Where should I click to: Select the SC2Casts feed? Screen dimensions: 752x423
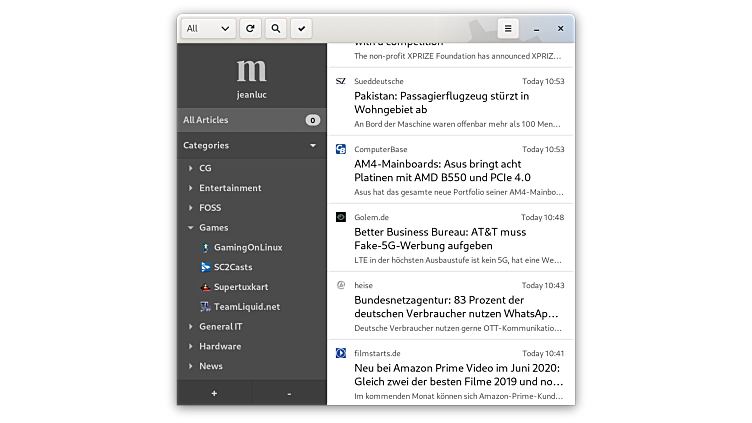(x=234, y=267)
